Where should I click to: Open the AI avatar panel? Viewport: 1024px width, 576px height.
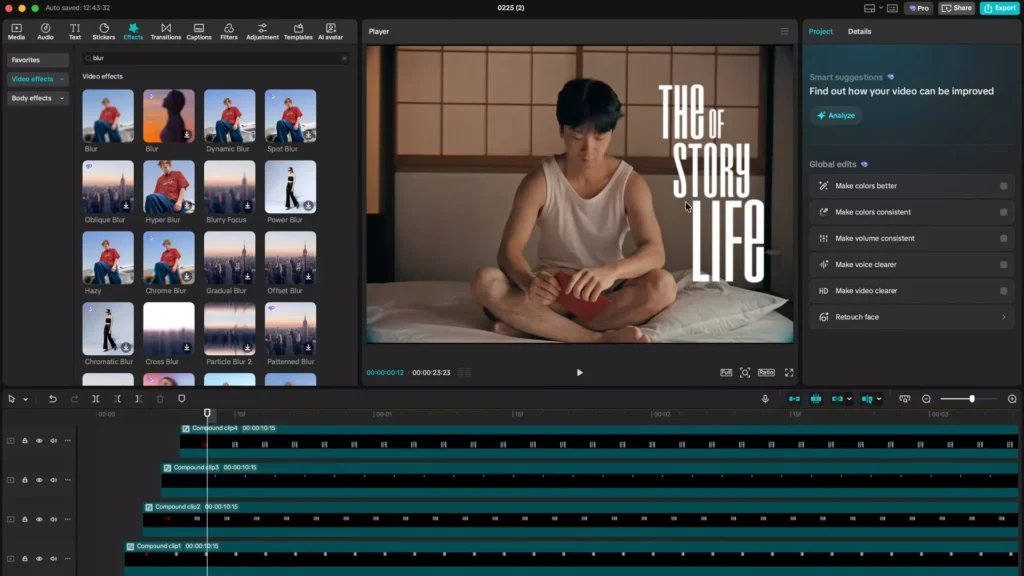(x=331, y=31)
